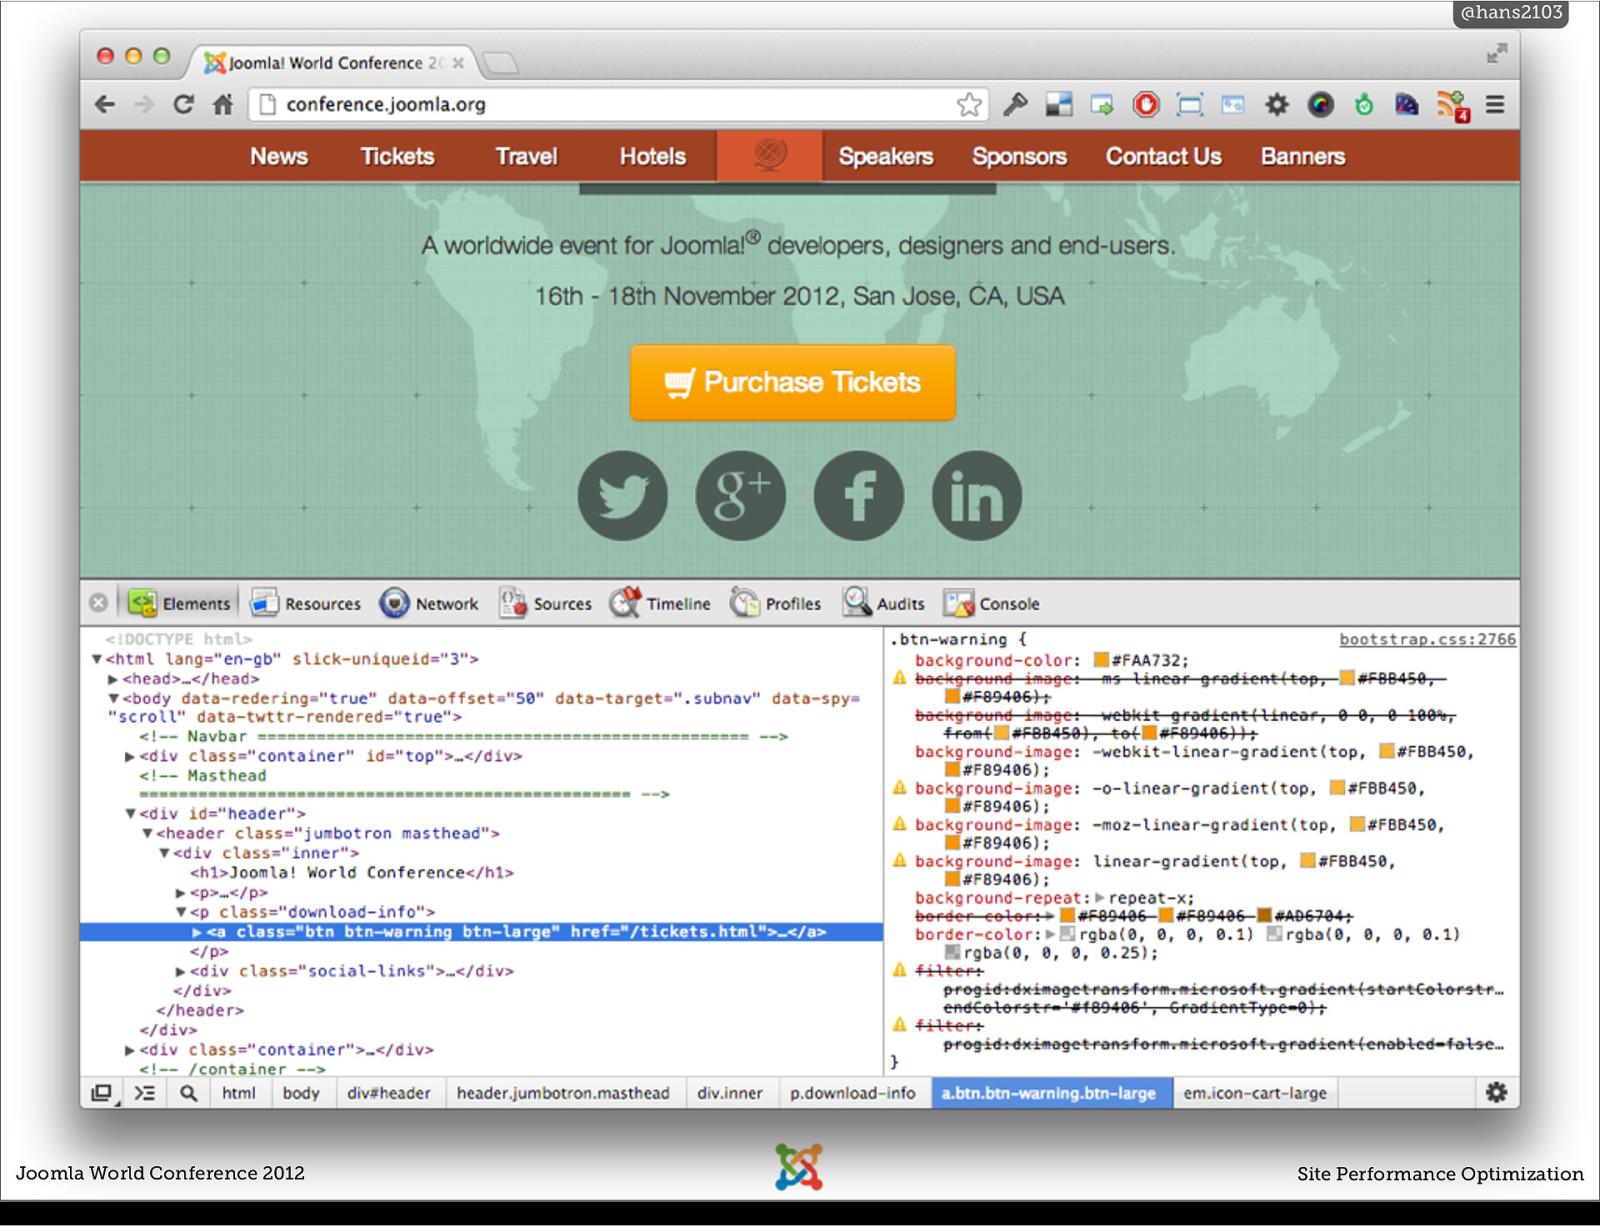The width and height of the screenshot is (1600, 1232).
Task: Switch to the Timeline panel
Action: [661, 603]
